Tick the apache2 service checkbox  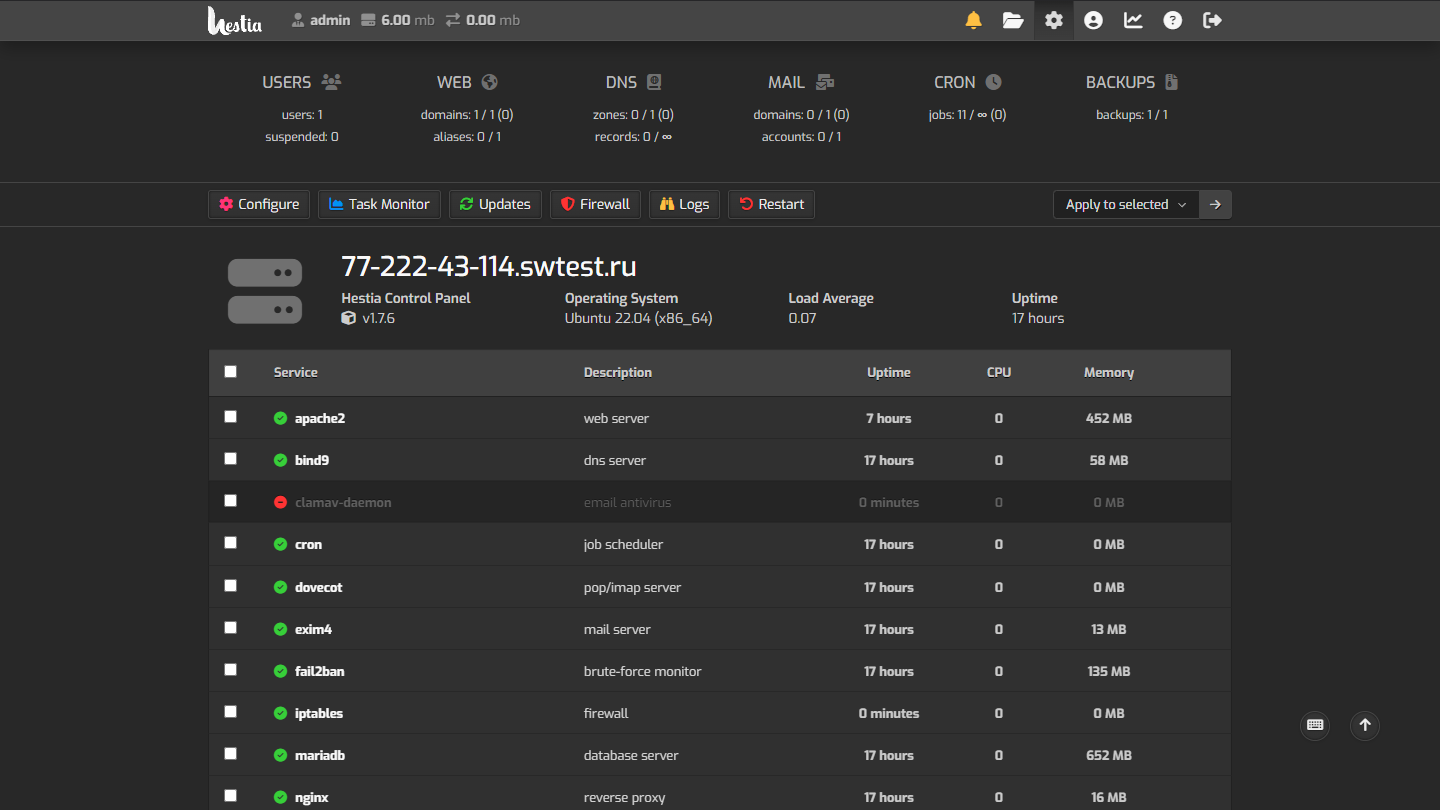click(x=231, y=416)
